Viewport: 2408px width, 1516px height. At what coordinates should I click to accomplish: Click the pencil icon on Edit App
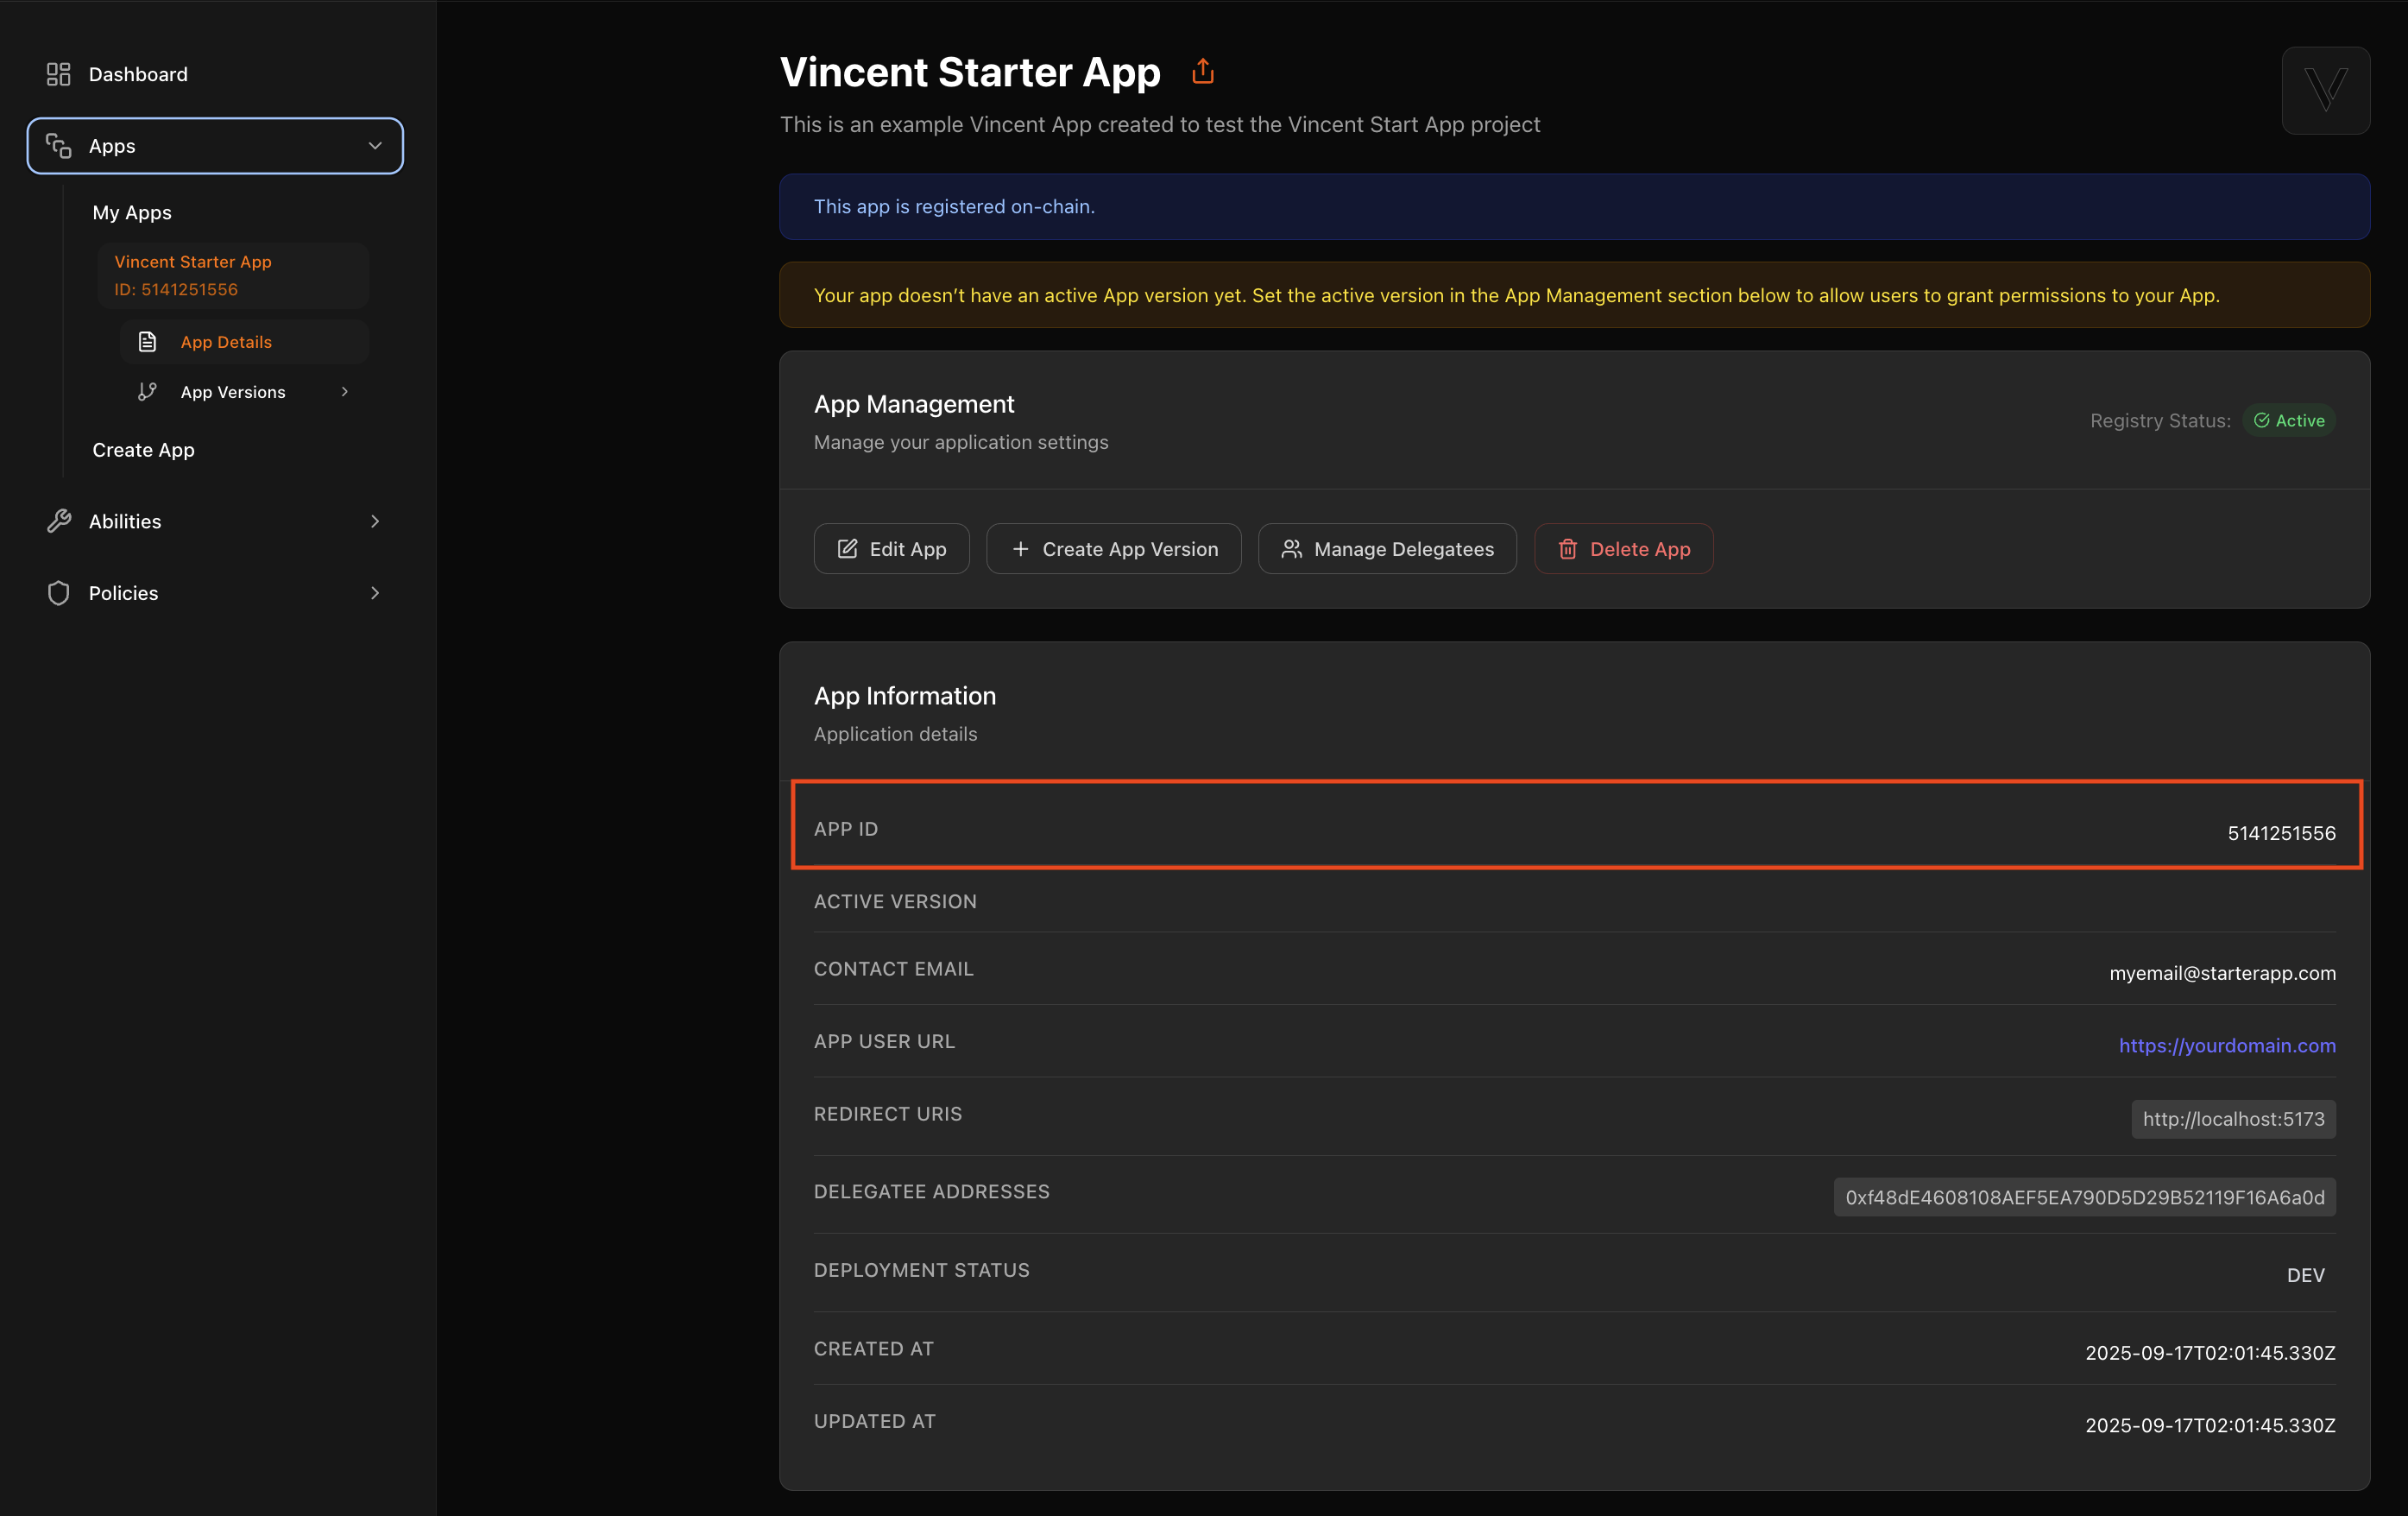click(847, 549)
